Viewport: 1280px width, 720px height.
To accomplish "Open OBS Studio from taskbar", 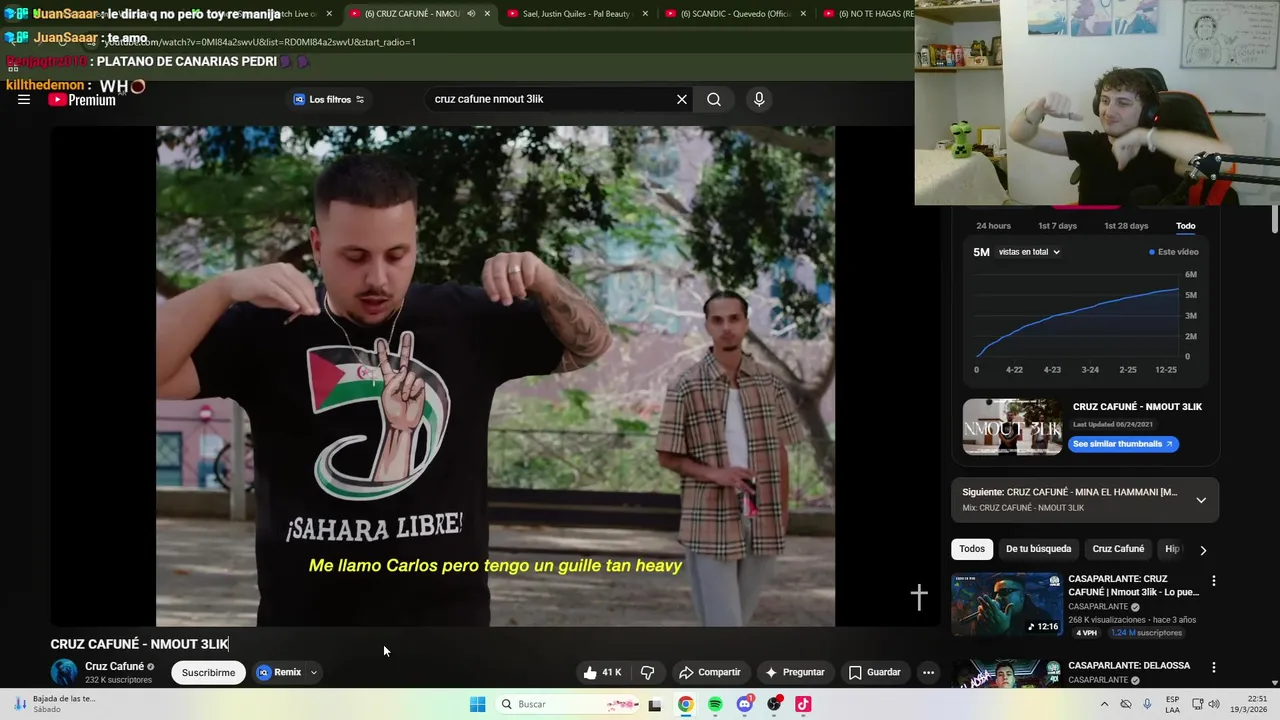I will click(774, 704).
